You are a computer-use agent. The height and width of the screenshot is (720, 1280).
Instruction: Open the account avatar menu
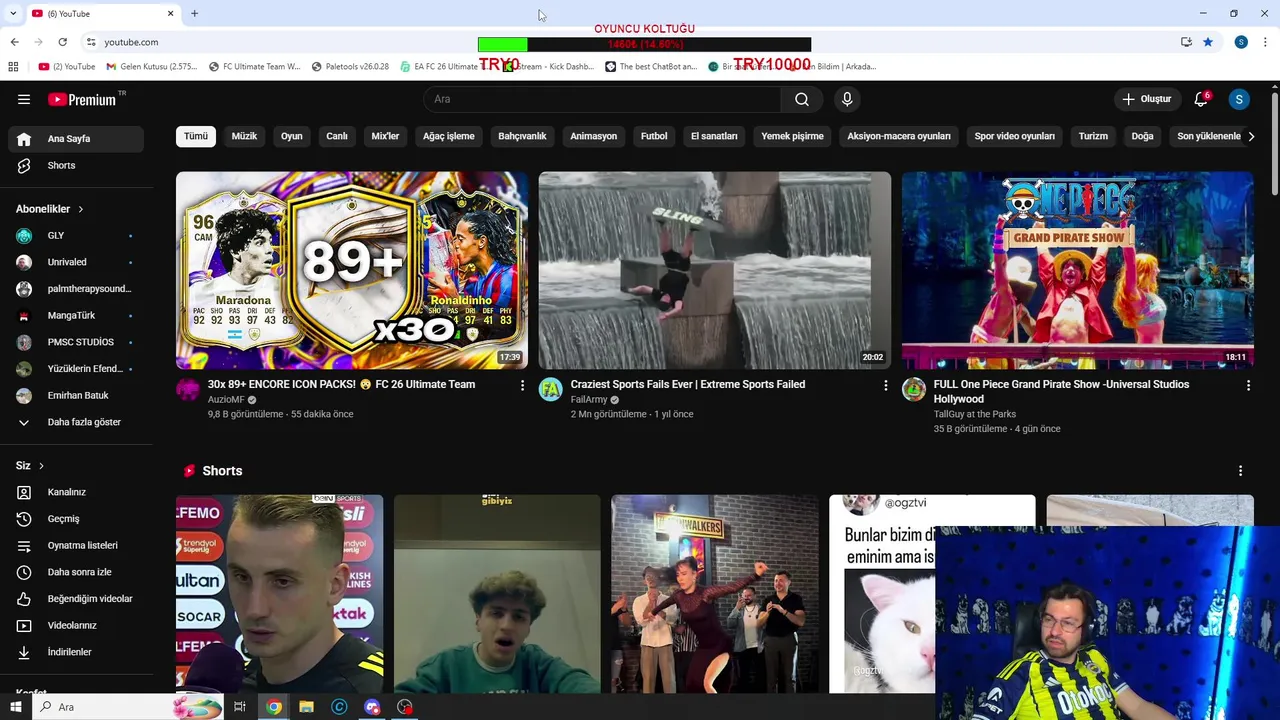[x=1239, y=99]
